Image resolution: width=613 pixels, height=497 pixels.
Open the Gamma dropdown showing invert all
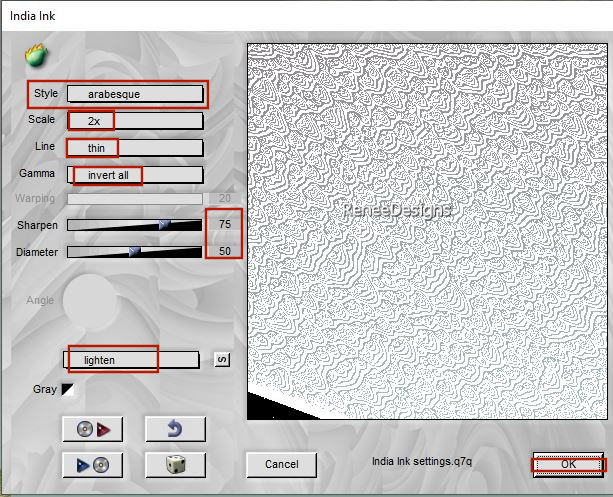pyautogui.click(x=135, y=175)
